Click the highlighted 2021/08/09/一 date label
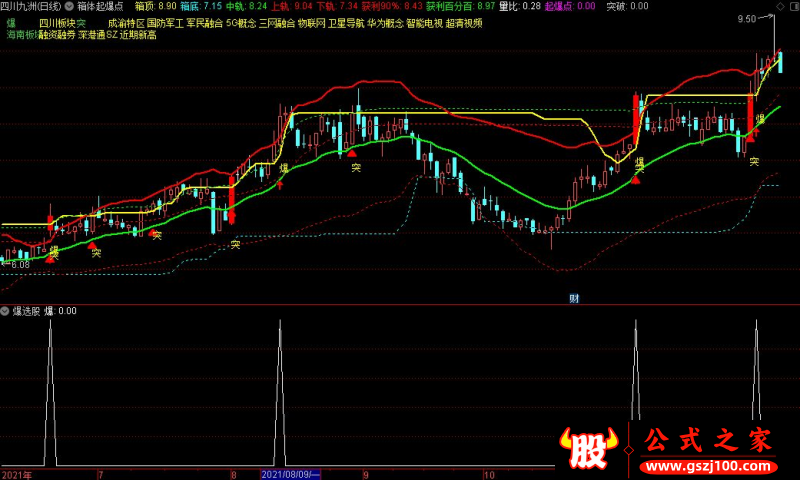This screenshot has width=800, height=480. 290,475
